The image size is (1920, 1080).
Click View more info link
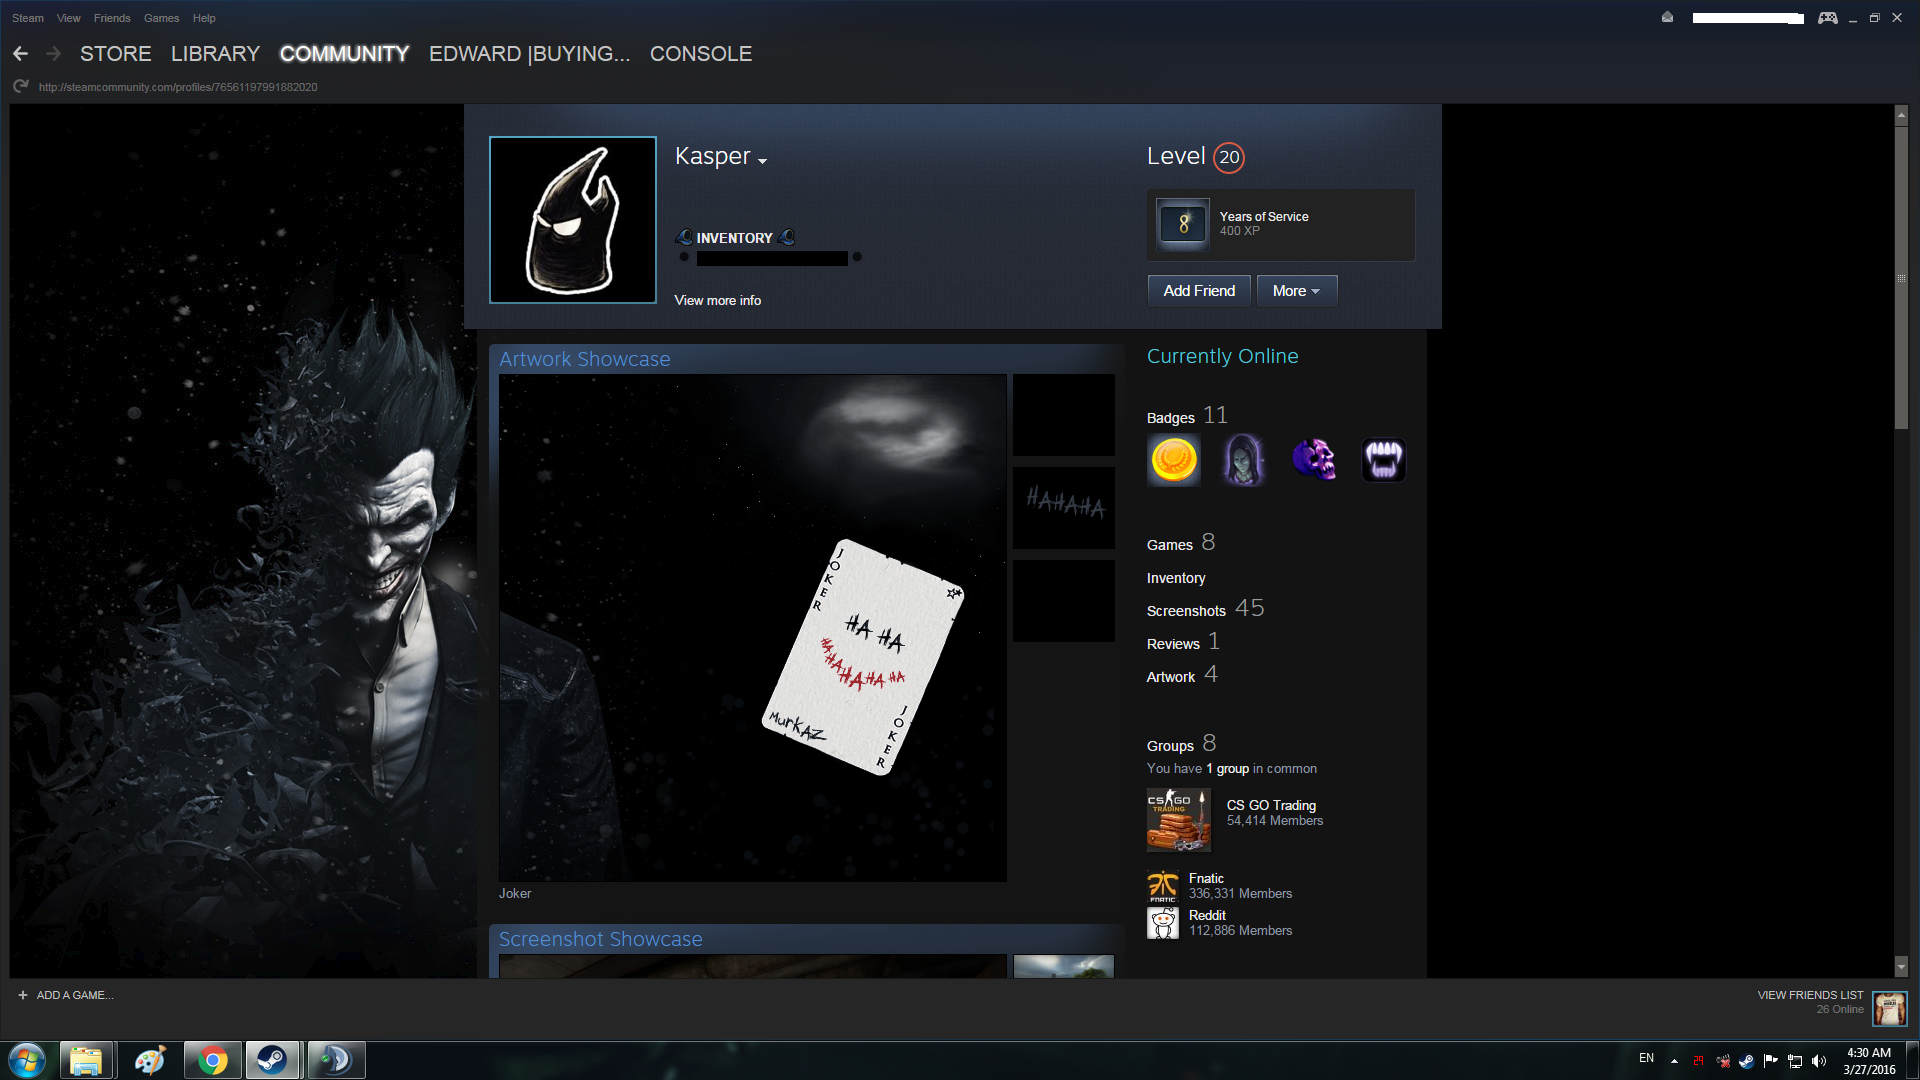coord(717,300)
